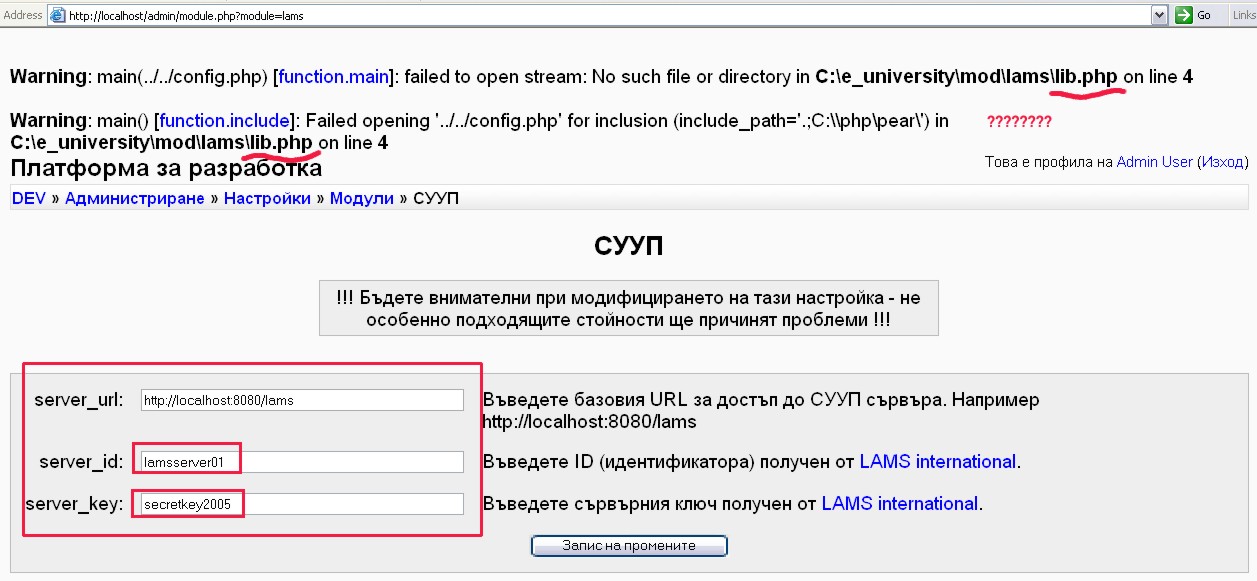Screen dimensions: 1257x581
Task: Click the Address label on the toolbar
Action: pyautogui.click(x=23, y=15)
